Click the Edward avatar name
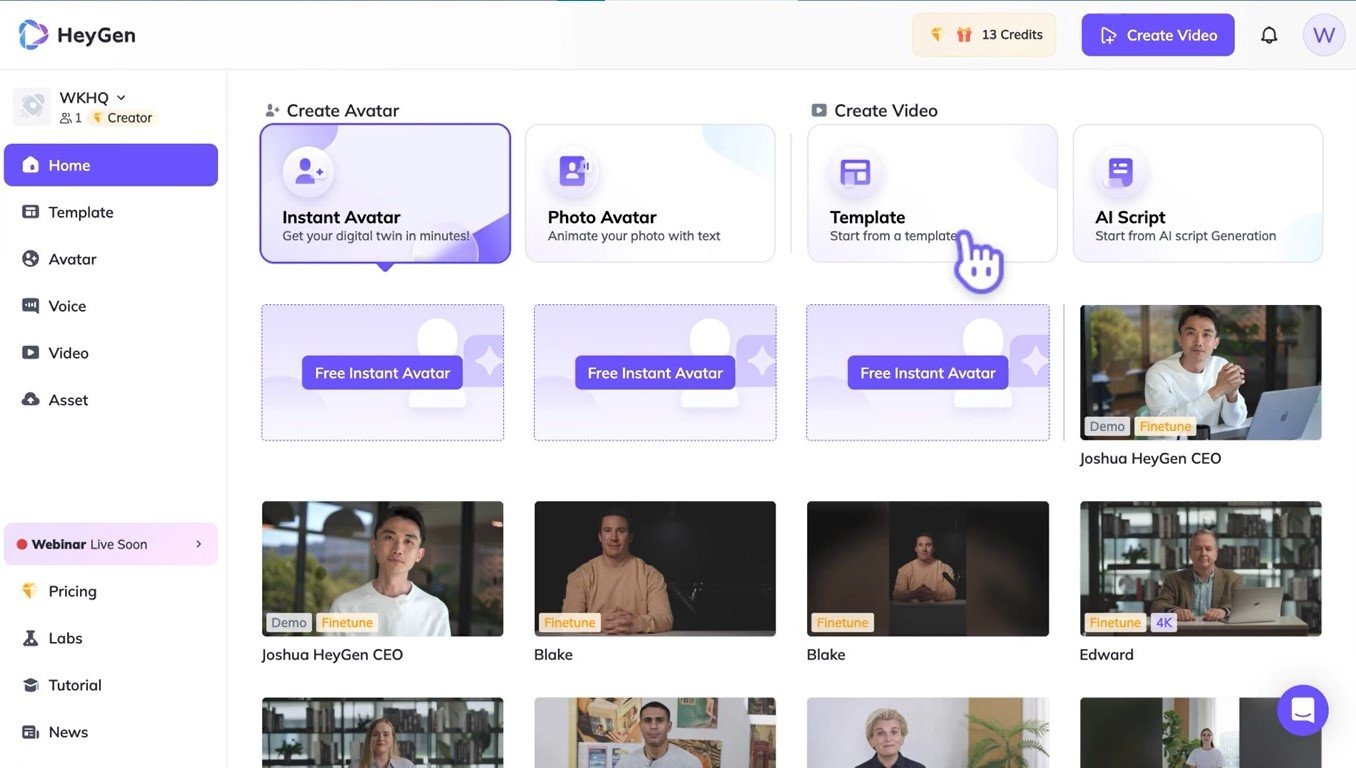 coord(1107,655)
